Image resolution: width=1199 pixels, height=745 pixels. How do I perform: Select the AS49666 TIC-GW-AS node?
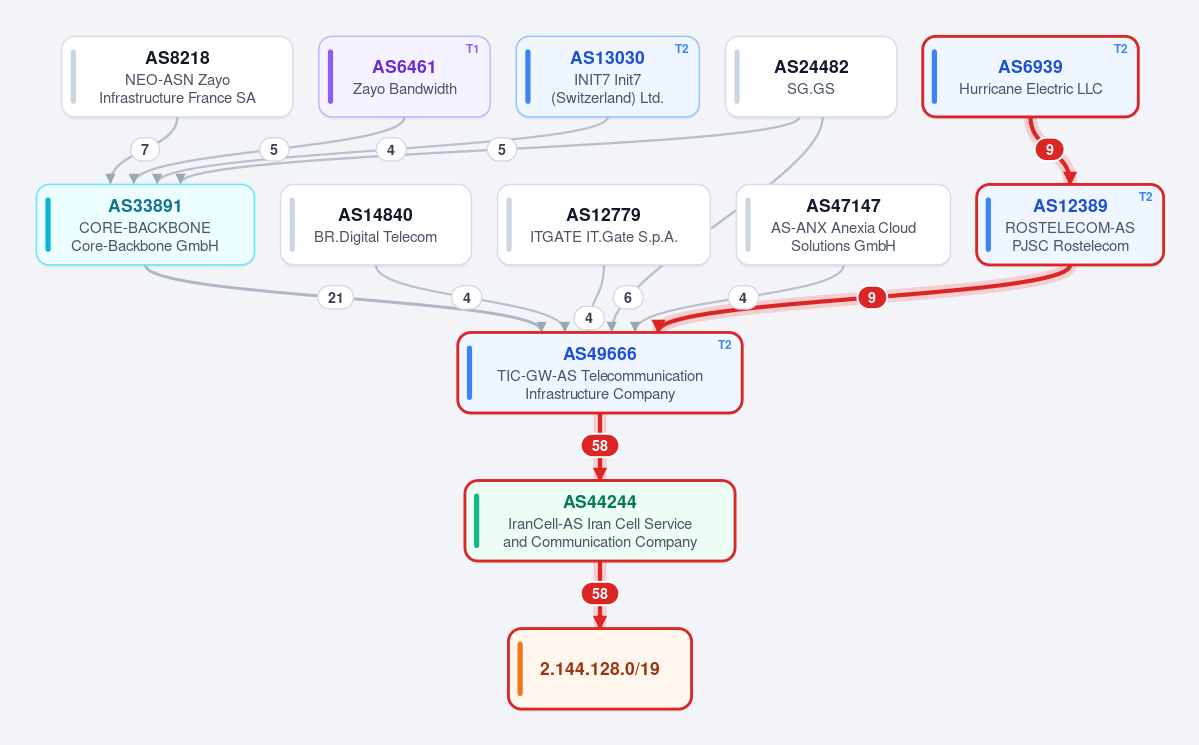pyautogui.click(x=600, y=373)
